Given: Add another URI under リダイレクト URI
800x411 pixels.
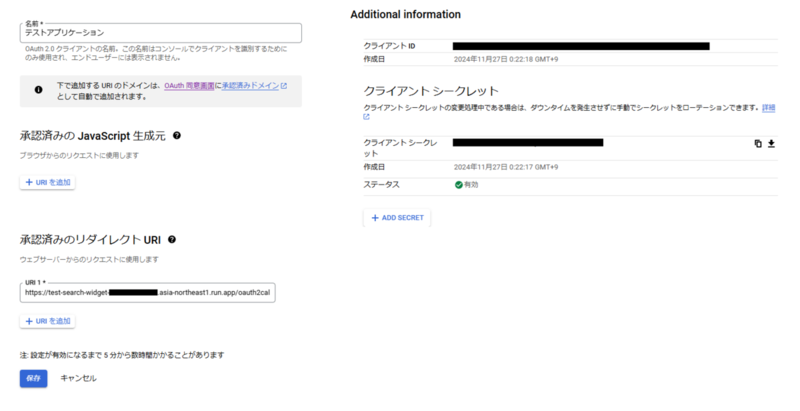Looking at the screenshot, I should pyautogui.click(x=47, y=321).
